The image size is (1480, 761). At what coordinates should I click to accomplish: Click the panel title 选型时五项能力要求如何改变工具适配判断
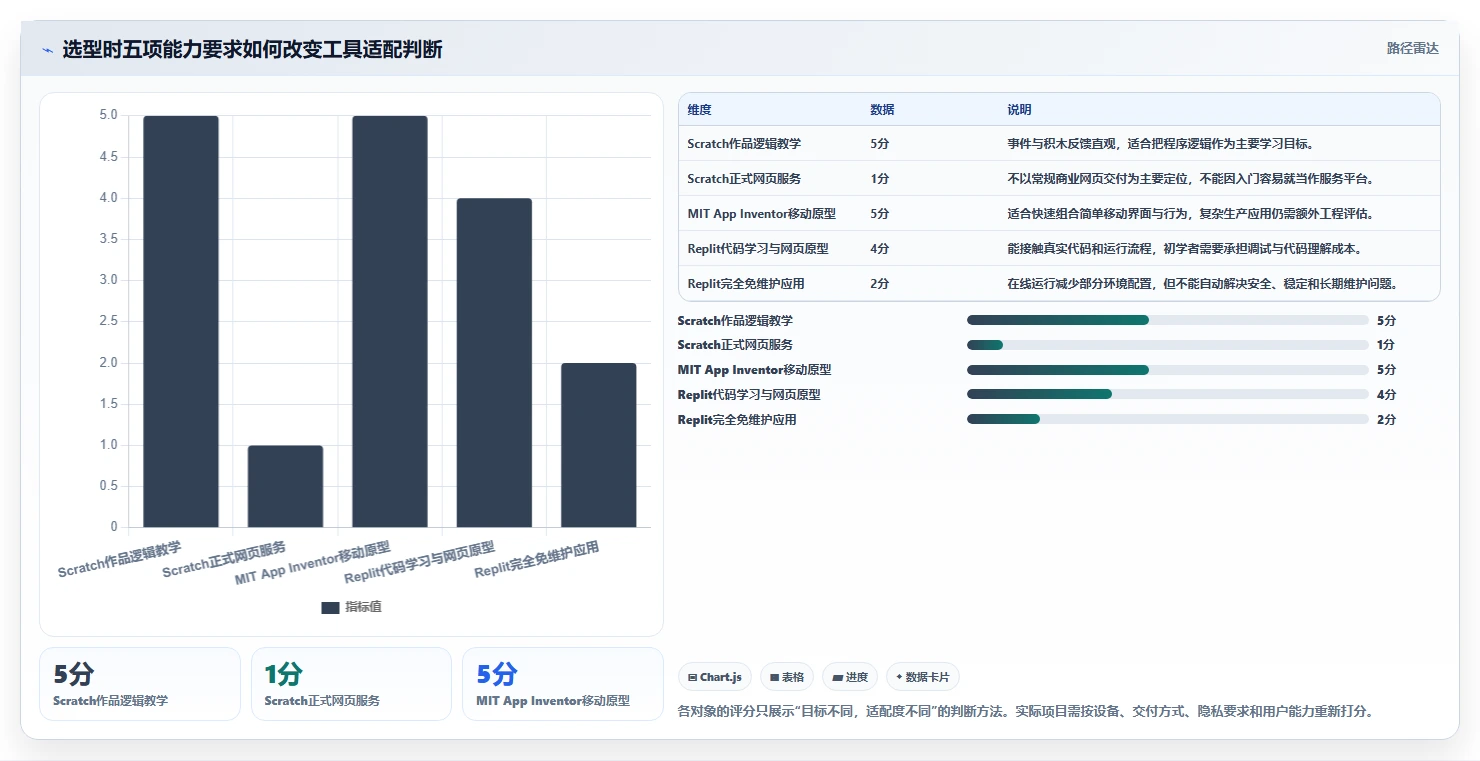pos(252,50)
